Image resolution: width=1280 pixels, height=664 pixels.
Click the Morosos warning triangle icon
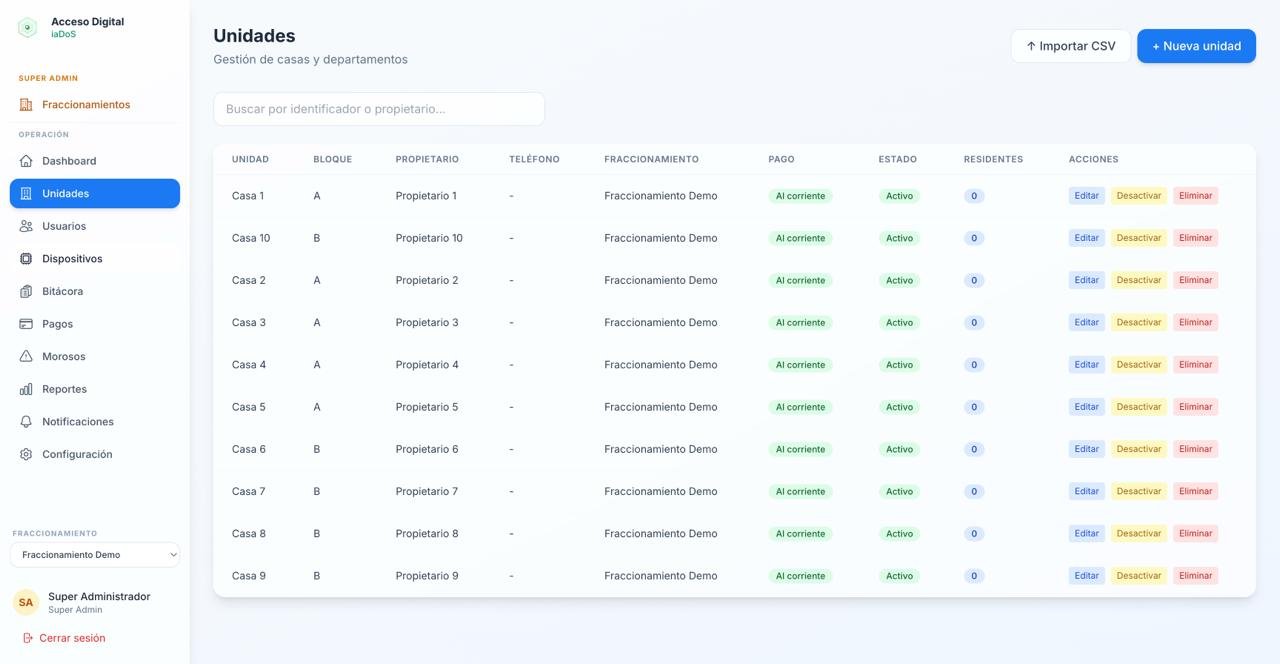[26, 357]
